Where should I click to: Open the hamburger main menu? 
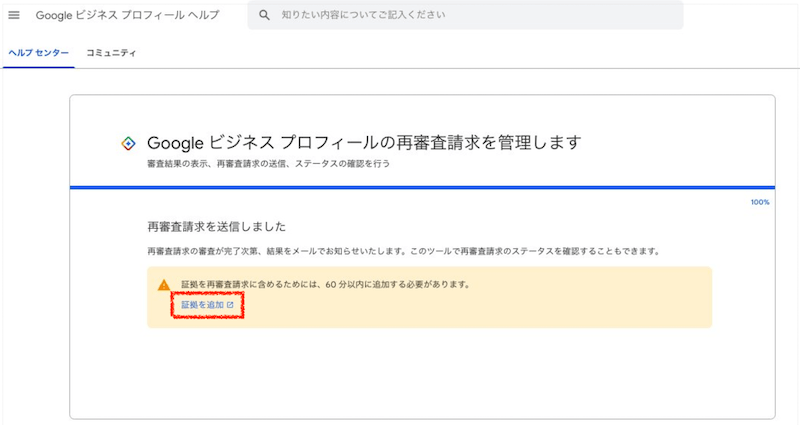click(14, 15)
